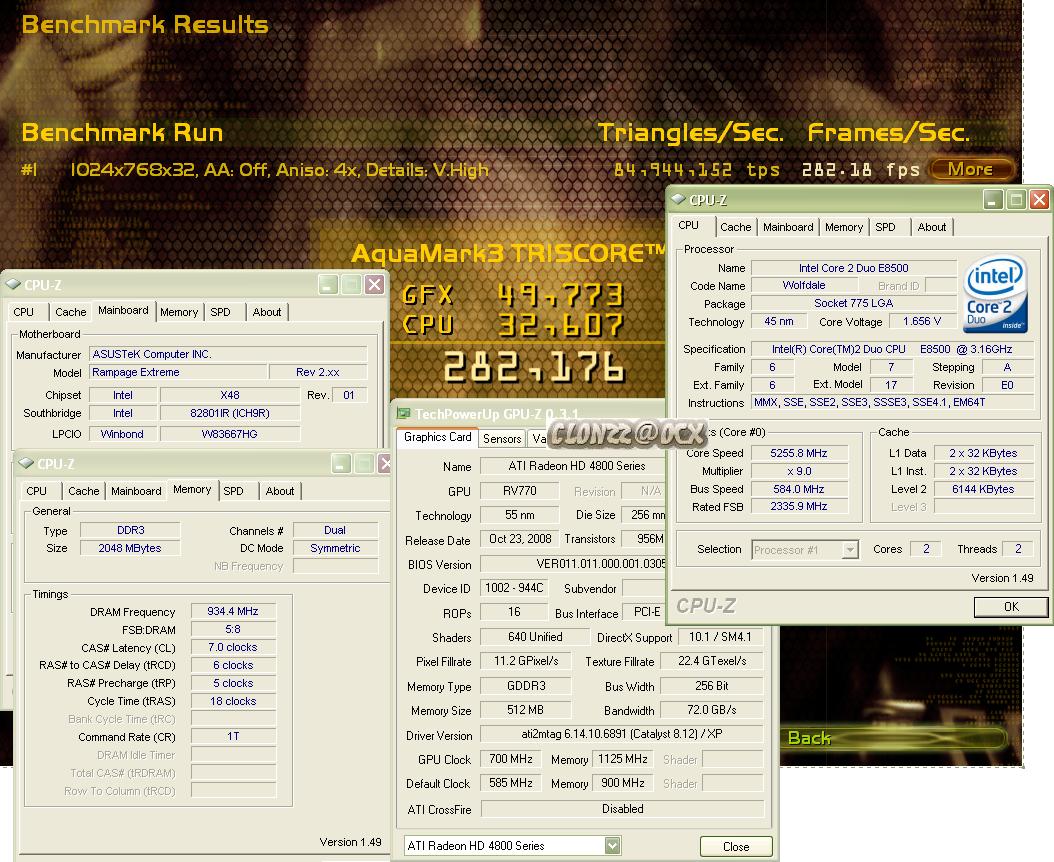
Task: Select About tab in Memory CPU-Z window
Action: pos(280,491)
